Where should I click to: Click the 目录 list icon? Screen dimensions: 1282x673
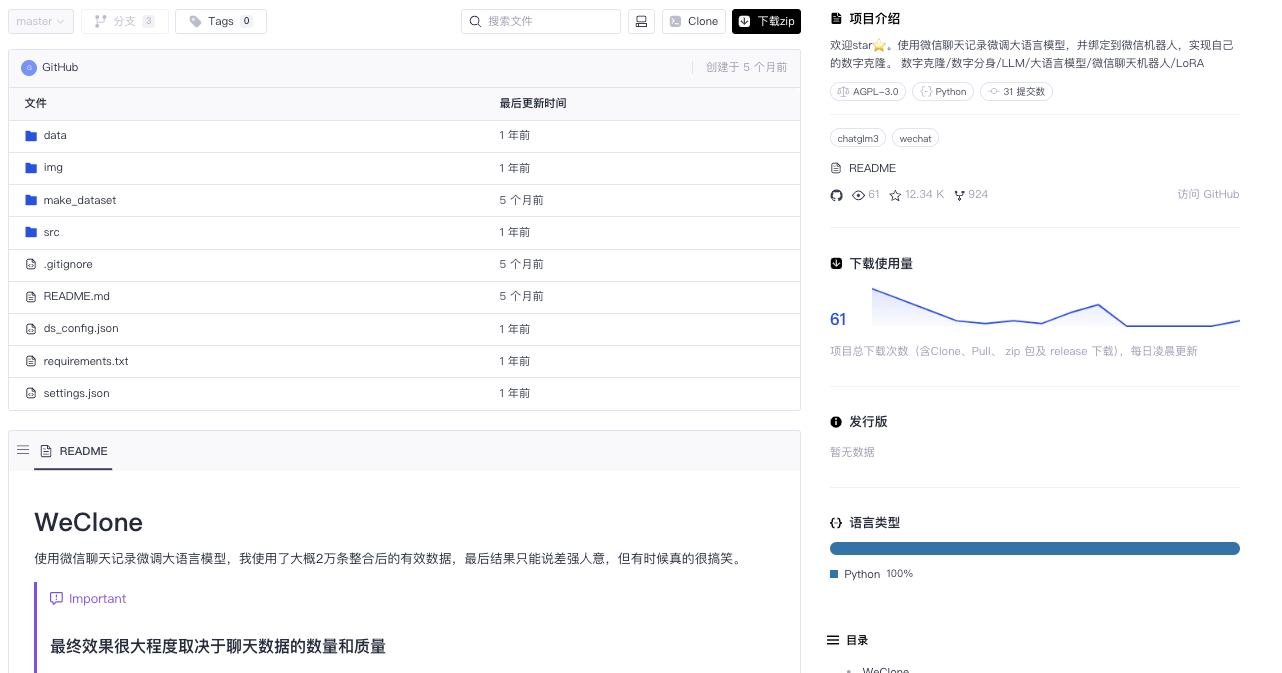coord(833,640)
